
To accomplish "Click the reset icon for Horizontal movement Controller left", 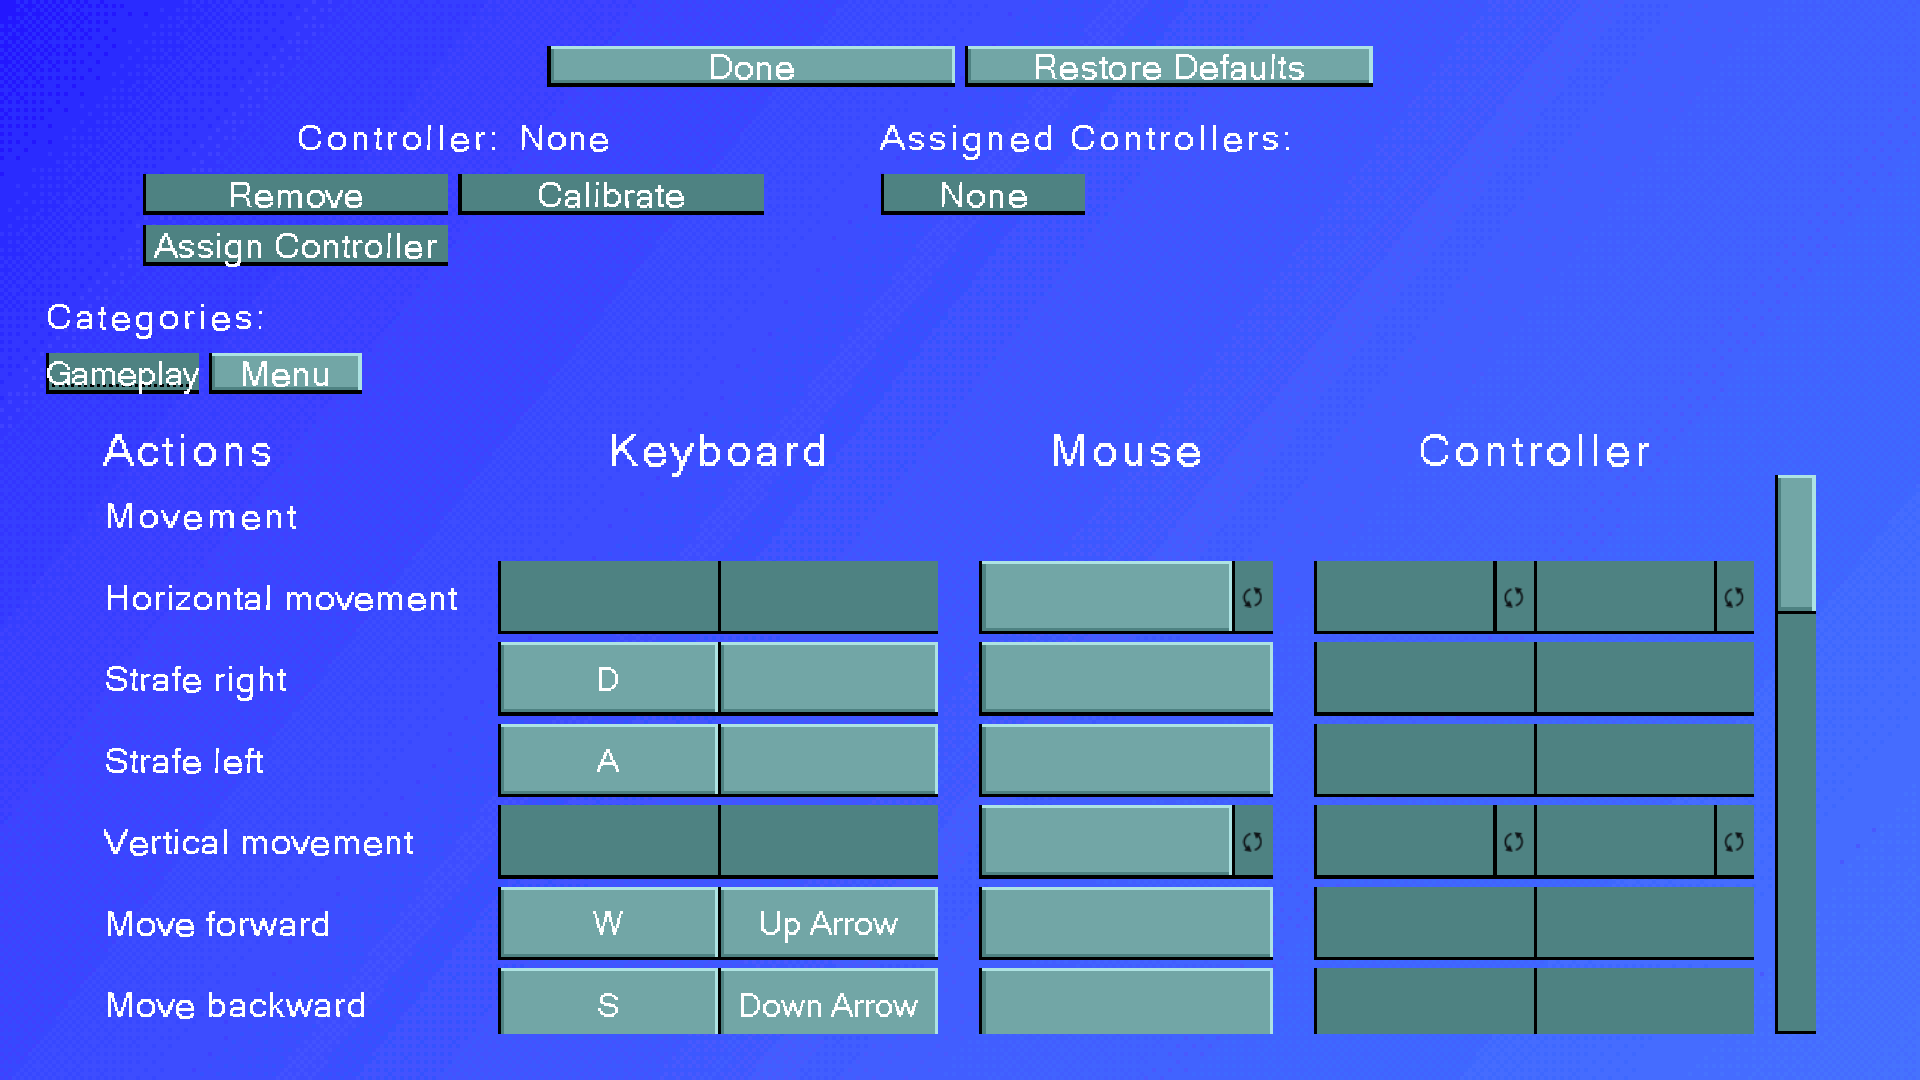I will coord(1513,597).
